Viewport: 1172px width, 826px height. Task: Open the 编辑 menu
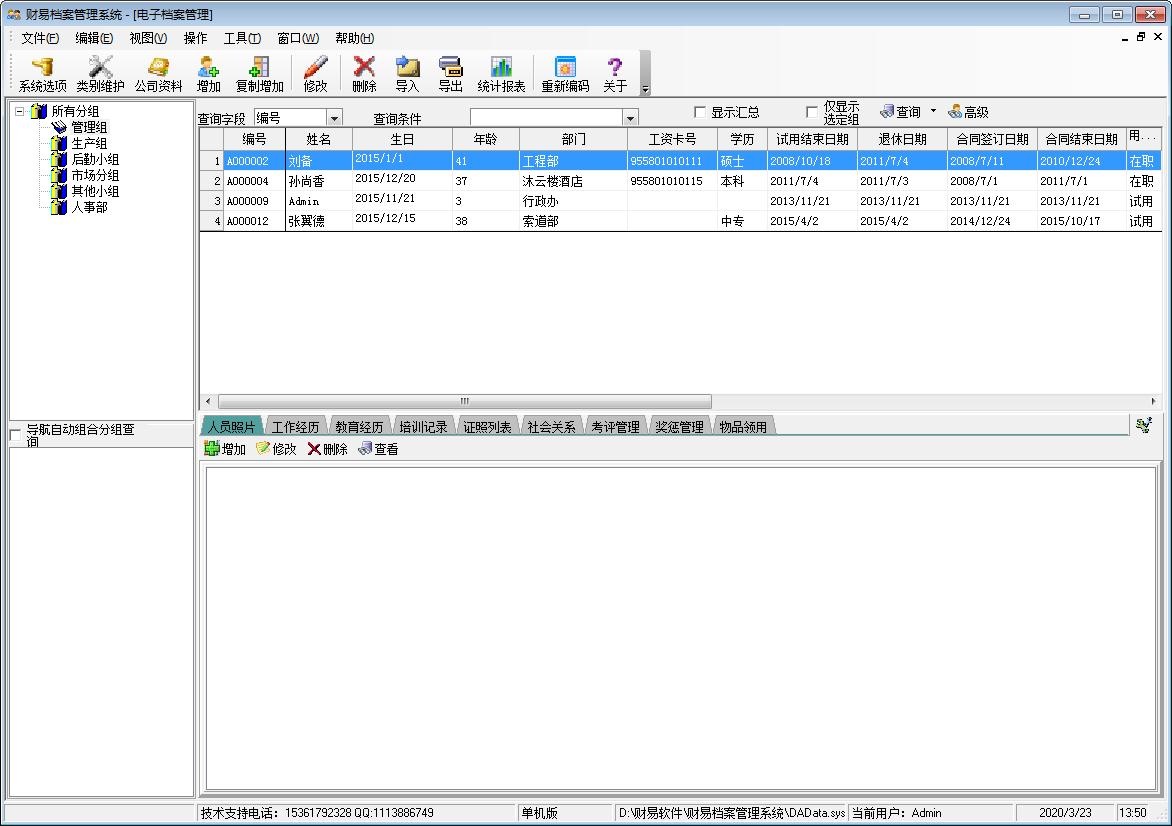point(94,38)
